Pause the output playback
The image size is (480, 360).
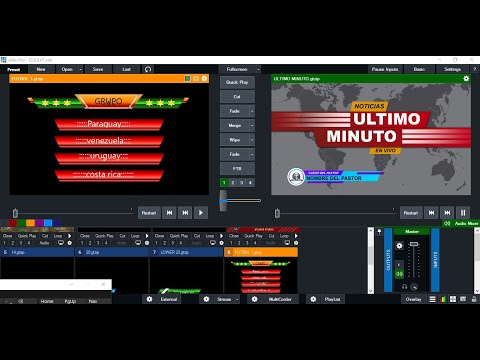tap(463, 213)
